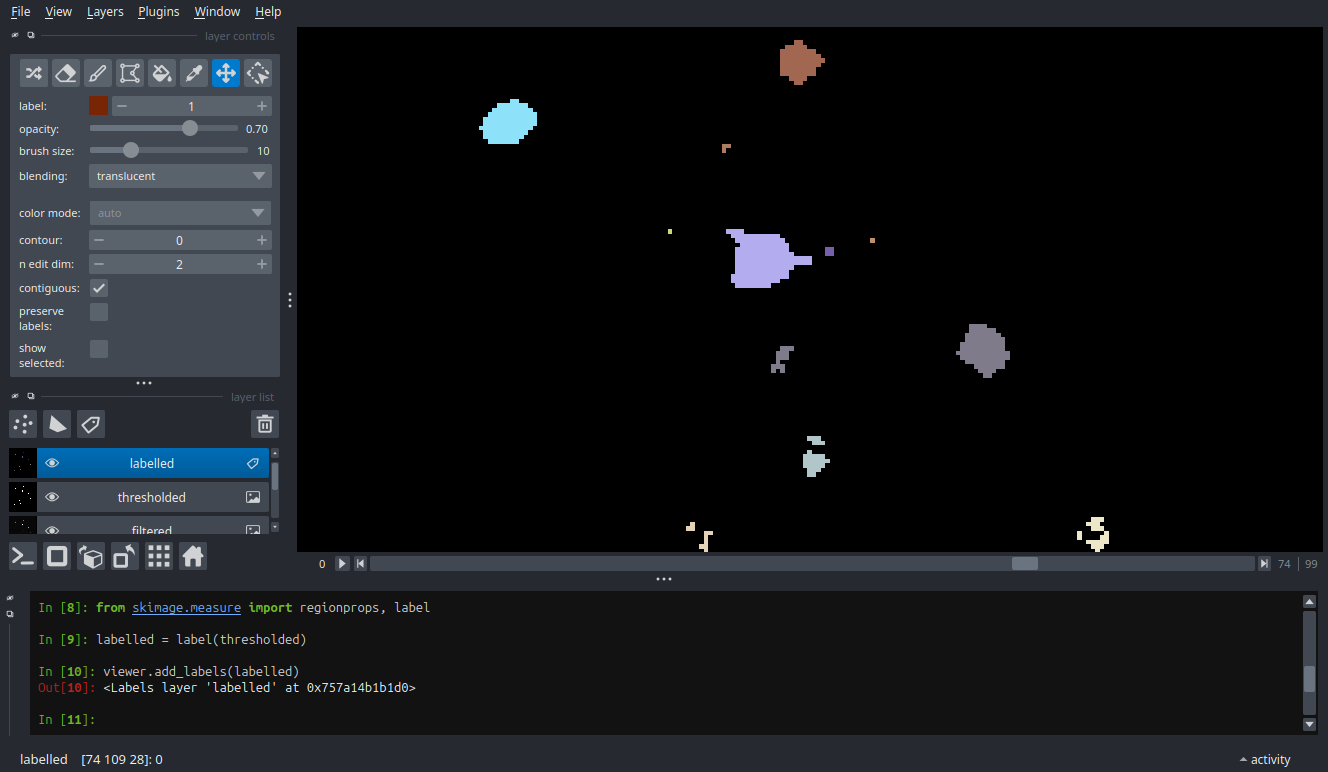Screen dimensions: 1328x772
Task: Select the paint brush tool
Action: click(x=97, y=72)
